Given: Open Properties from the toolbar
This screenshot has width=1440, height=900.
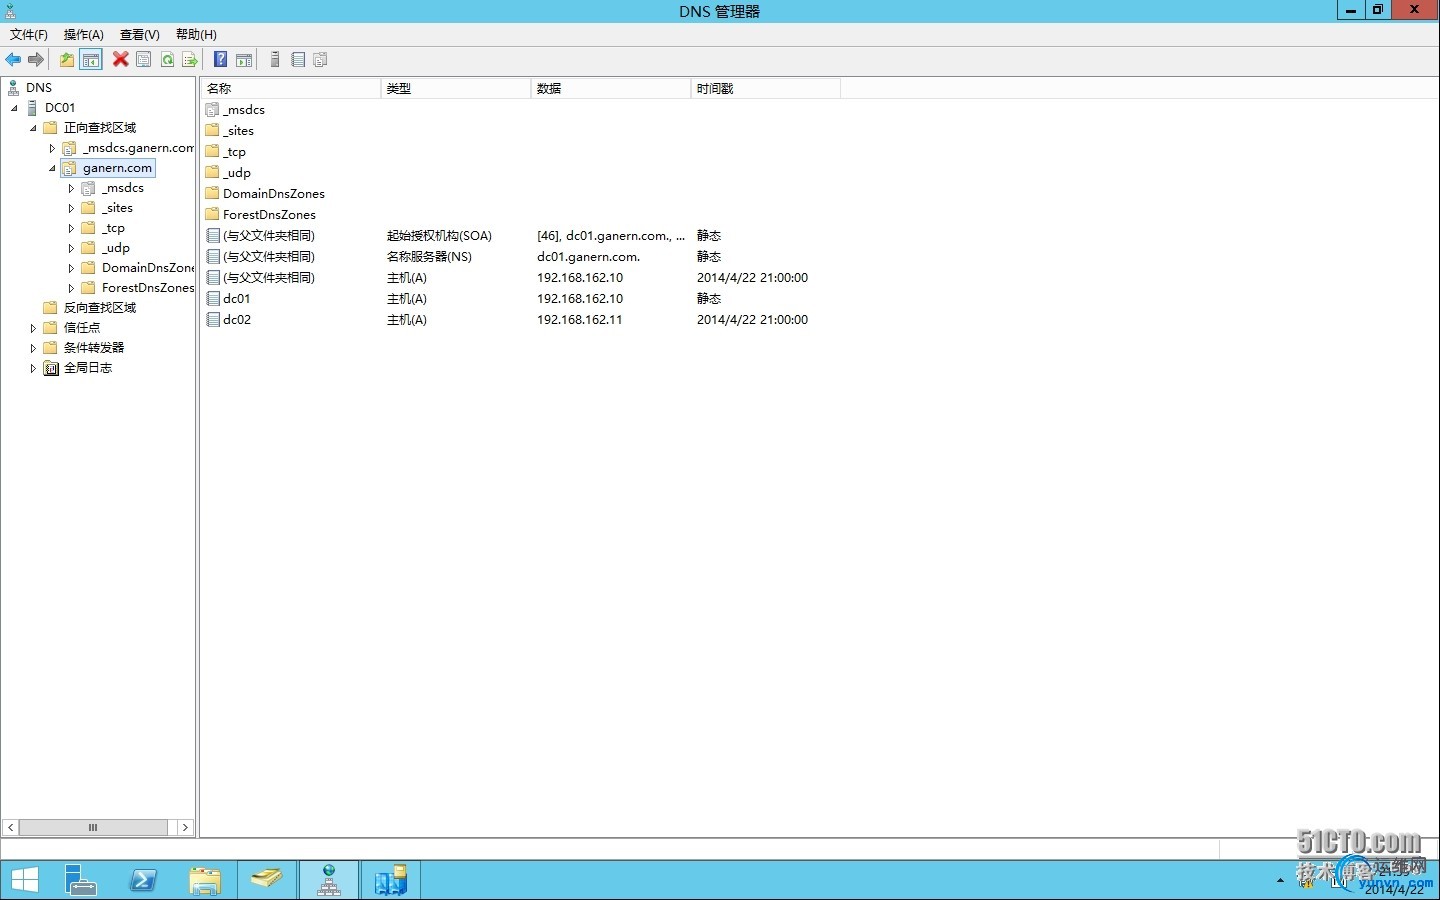Looking at the screenshot, I should 144,60.
